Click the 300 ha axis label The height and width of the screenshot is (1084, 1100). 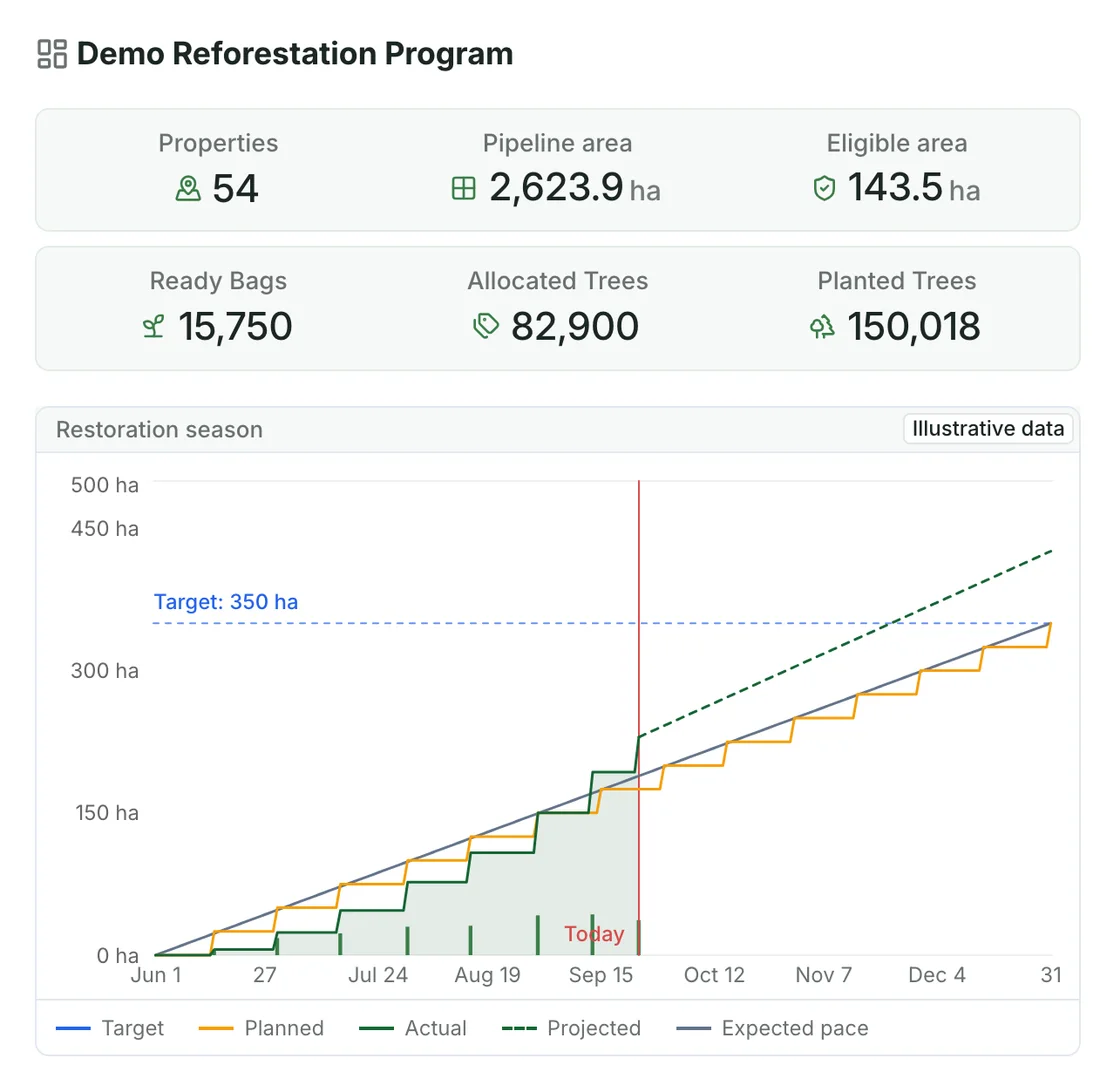(x=105, y=671)
